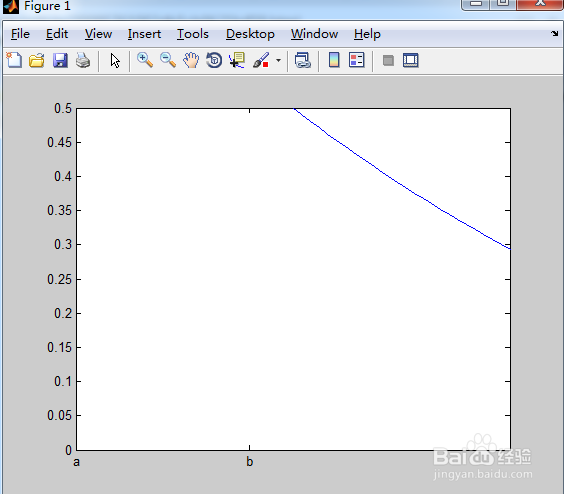Print the figure using the printer icon
Screen dimensions: 564x494
click(x=83, y=60)
